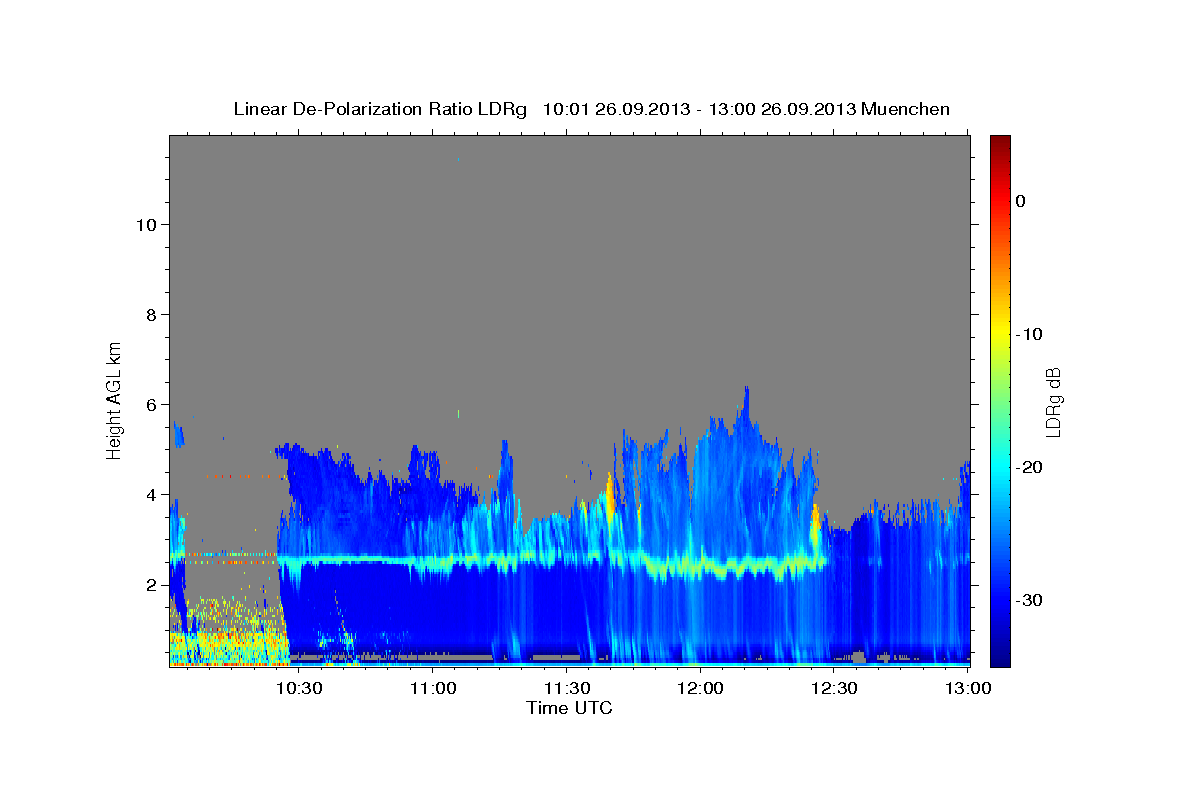Image resolution: width=1200 pixels, height=800 pixels.
Task: Click the 'Time UTC' axis label
Action: [x=569, y=708]
